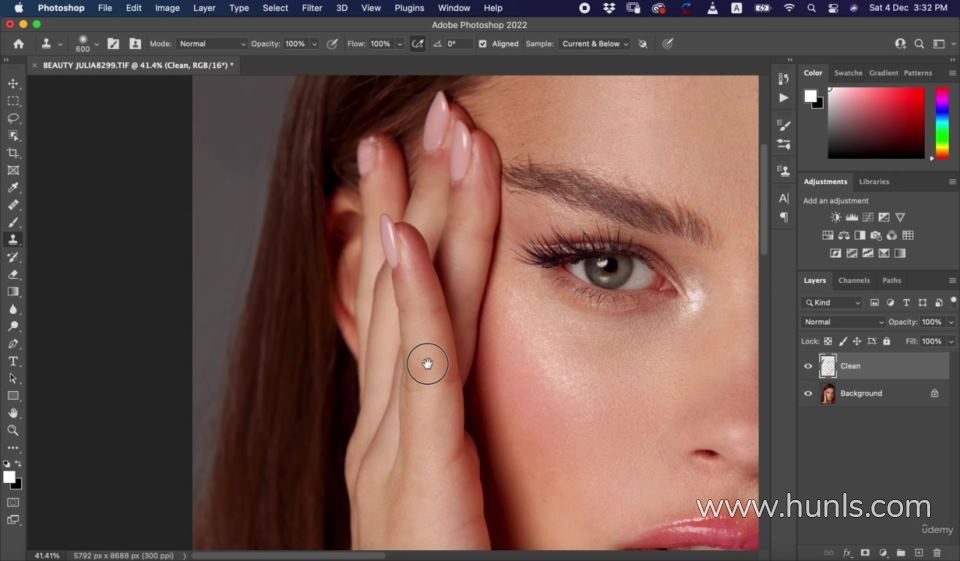Create a new layer in Layers panel
This screenshot has height=561, width=960.
pos(918,552)
